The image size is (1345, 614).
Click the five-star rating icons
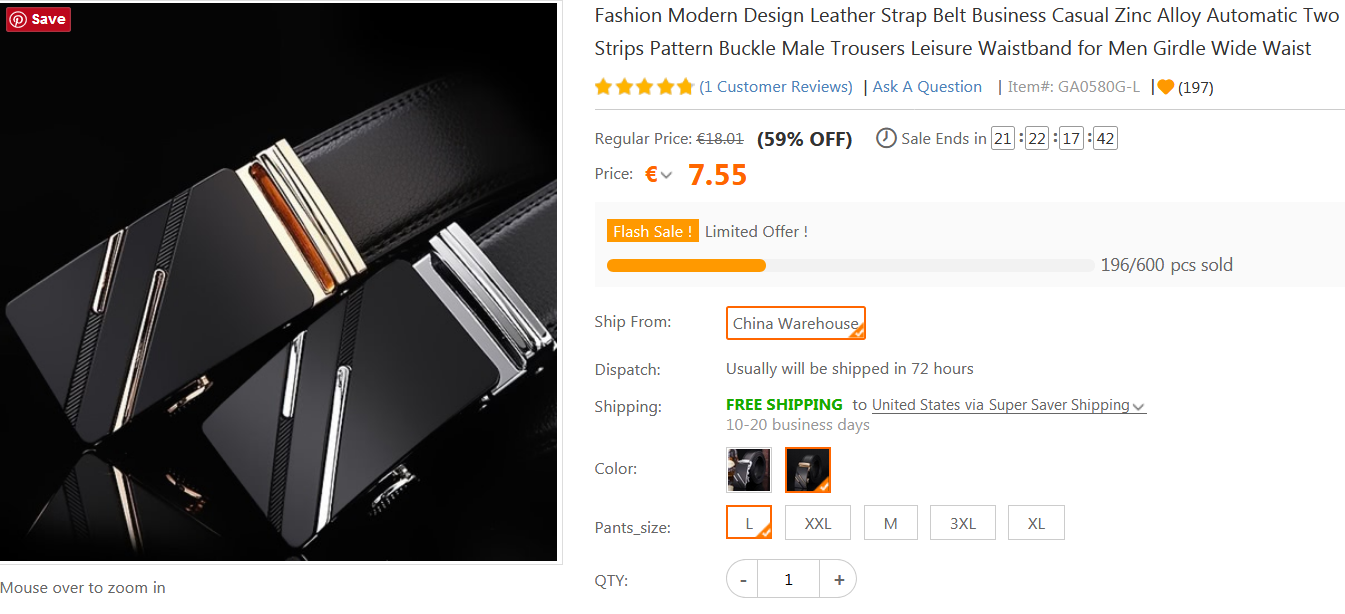coord(644,87)
